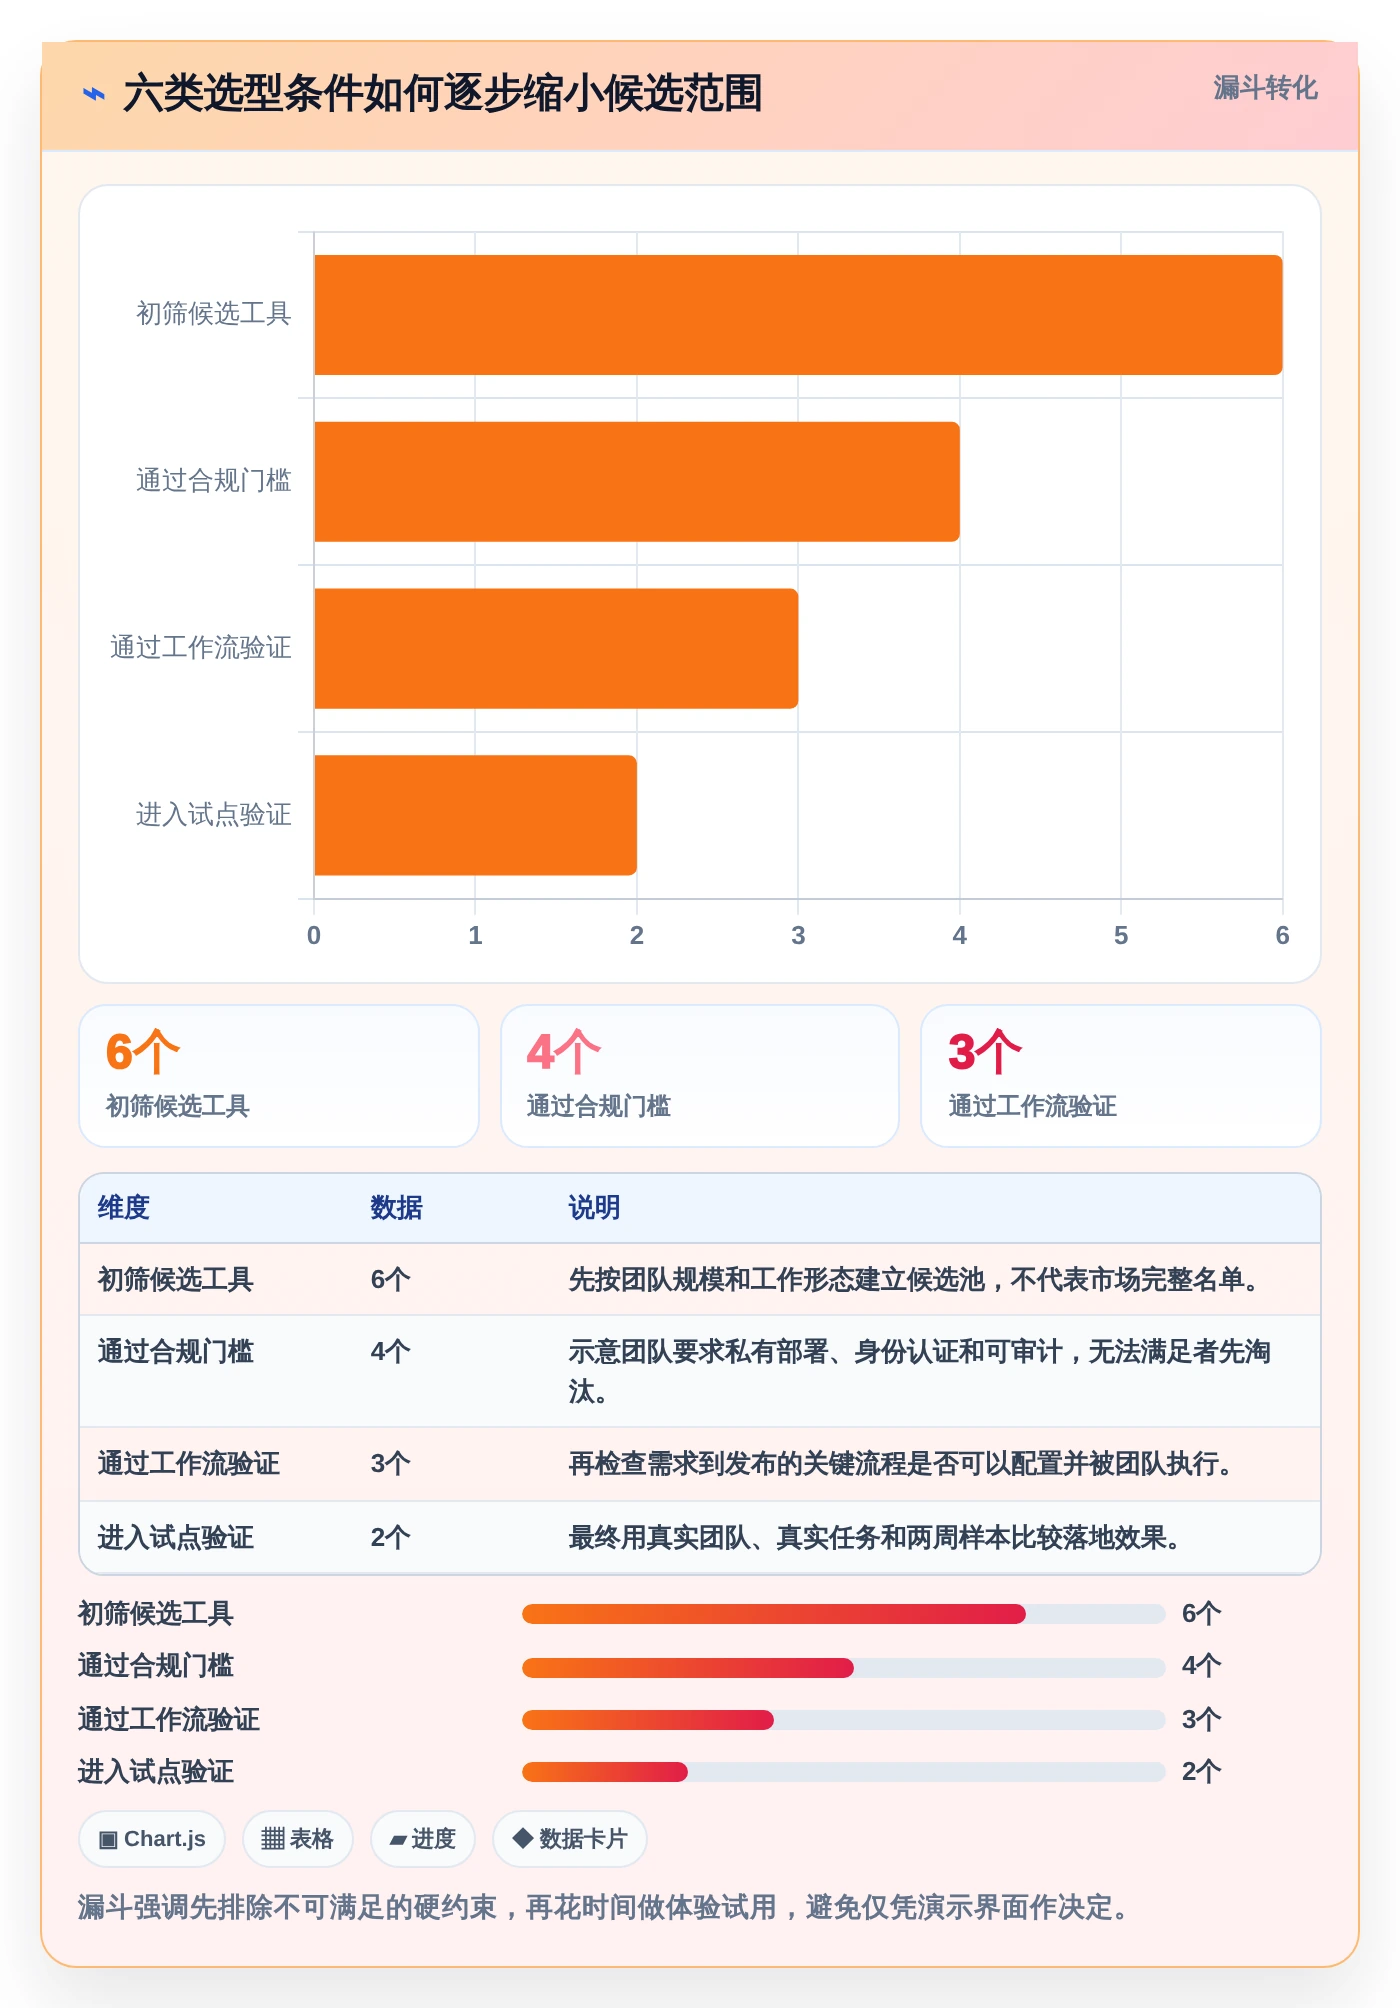Click the 漏斗转化 label in header
The width and height of the screenshot is (1400, 2008).
click(1265, 88)
